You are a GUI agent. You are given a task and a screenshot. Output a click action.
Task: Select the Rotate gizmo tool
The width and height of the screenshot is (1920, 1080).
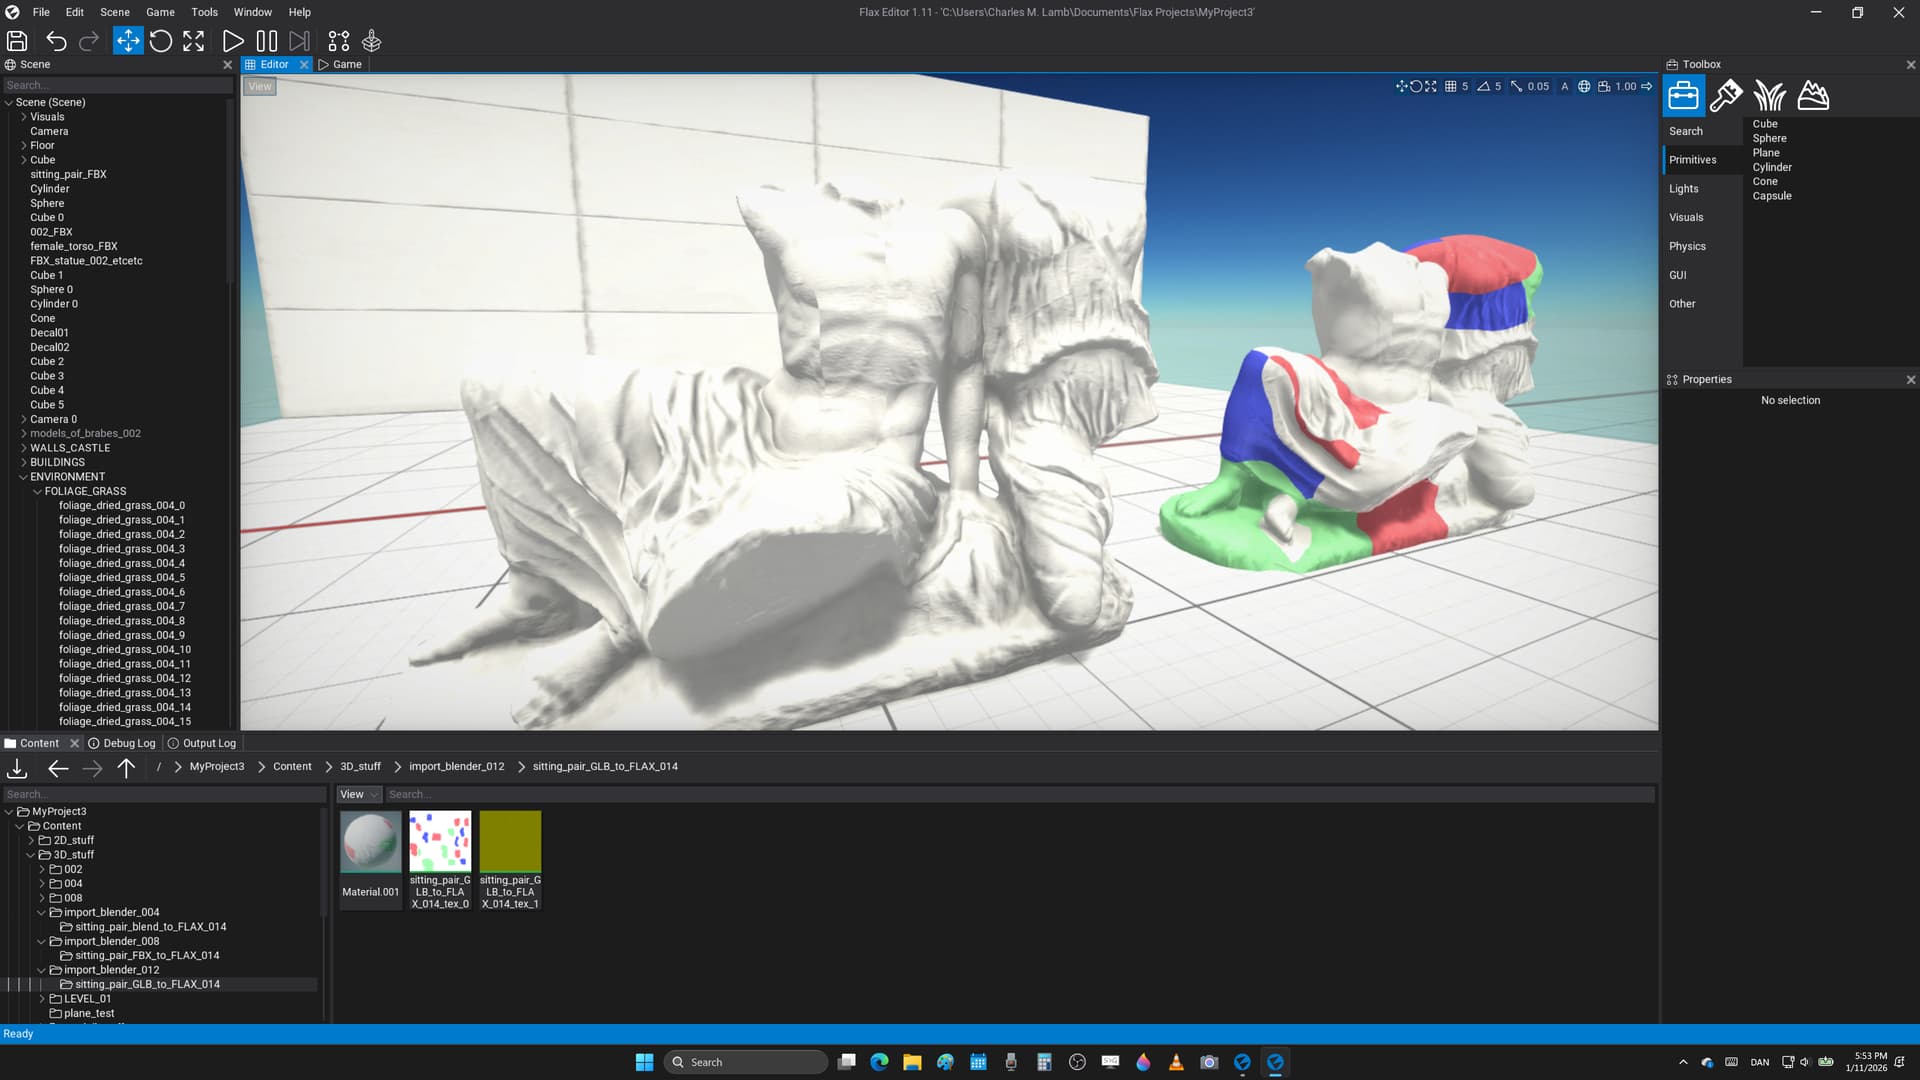coord(161,41)
